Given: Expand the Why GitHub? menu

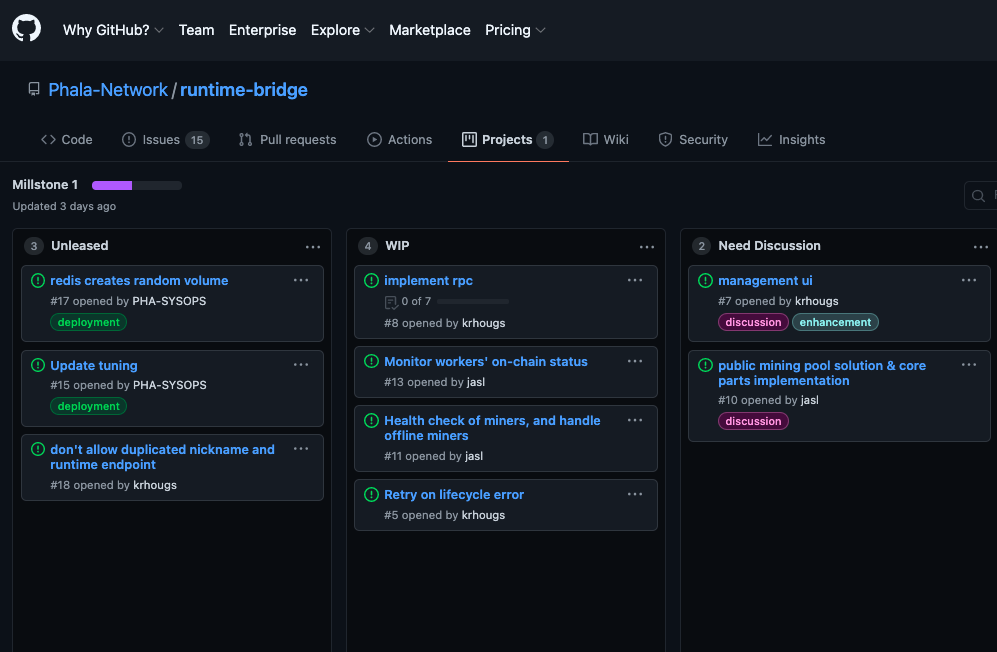Looking at the screenshot, I should click(x=113, y=30).
